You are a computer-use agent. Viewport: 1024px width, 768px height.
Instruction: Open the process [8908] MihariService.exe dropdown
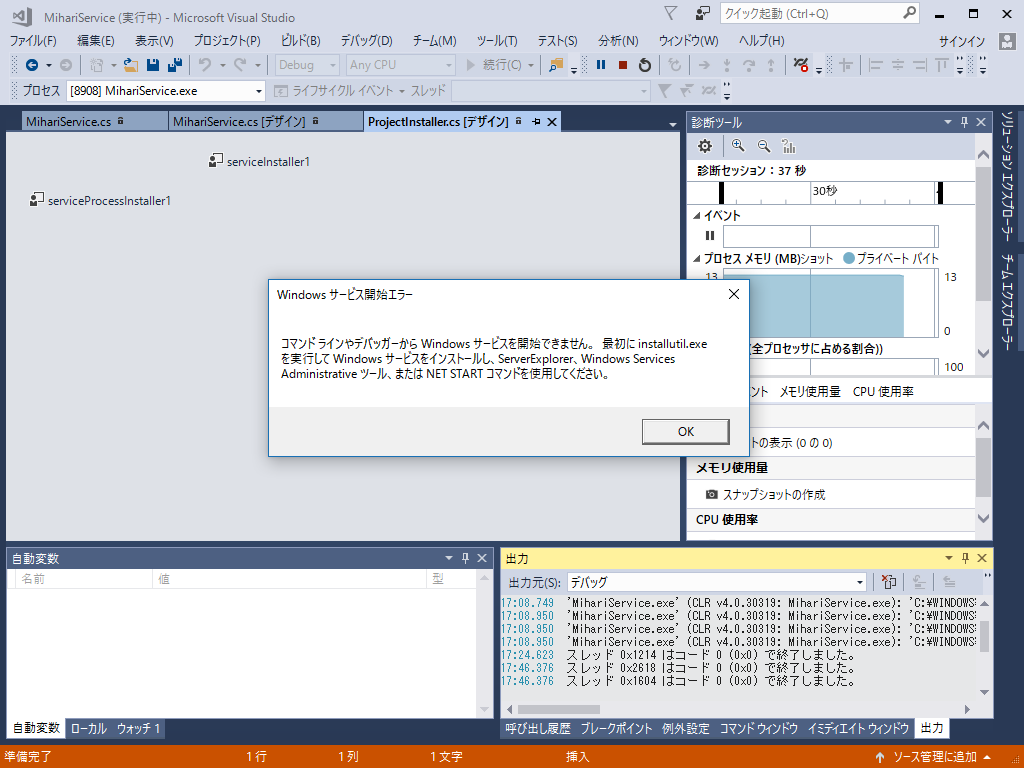166,91
